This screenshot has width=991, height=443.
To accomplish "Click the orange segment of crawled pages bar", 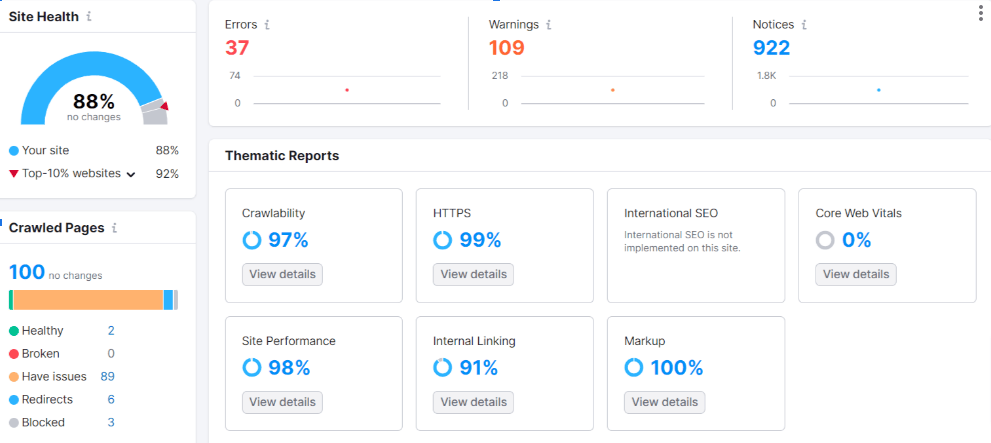I will click(x=88, y=300).
